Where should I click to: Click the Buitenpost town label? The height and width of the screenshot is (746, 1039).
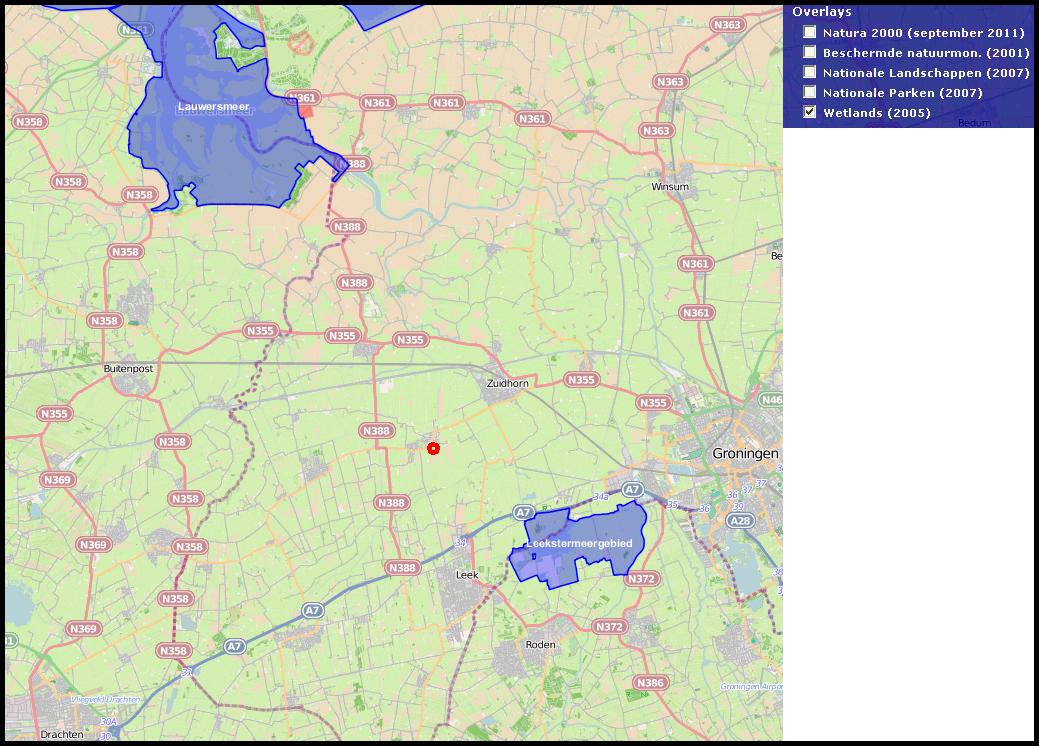(128, 369)
